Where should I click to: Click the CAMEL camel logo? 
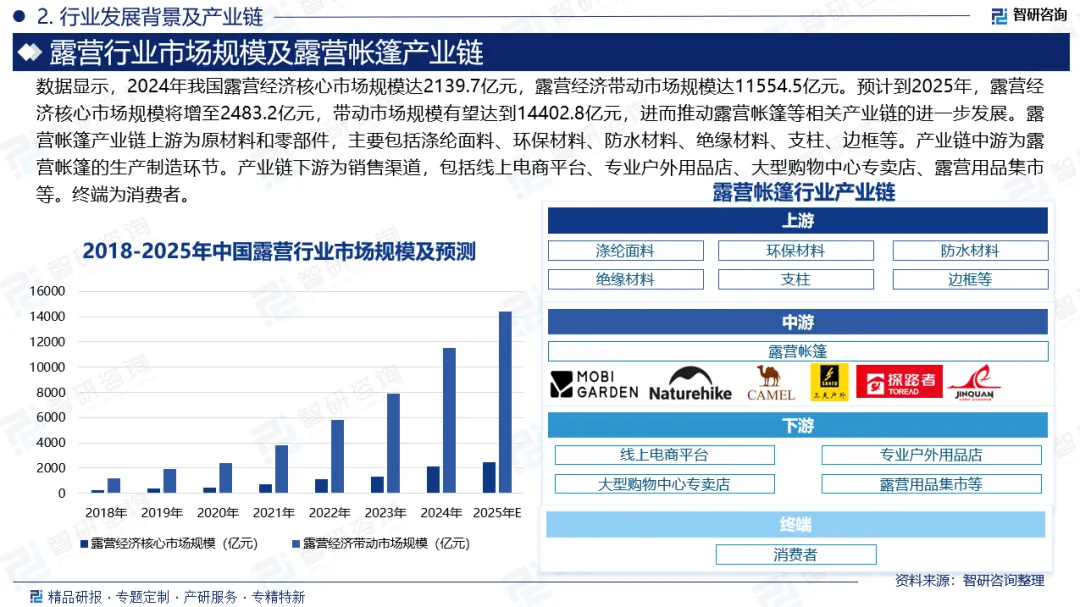click(771, 383)
